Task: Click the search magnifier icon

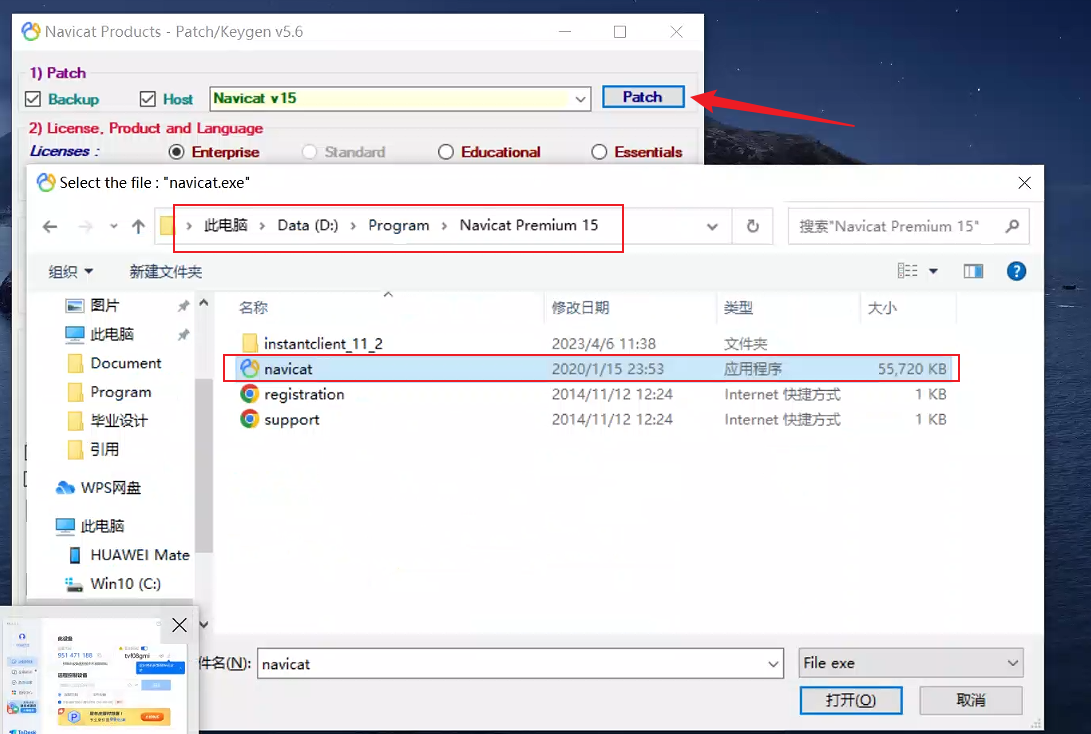Action: pyautogui.click(x=1012, y=226)
